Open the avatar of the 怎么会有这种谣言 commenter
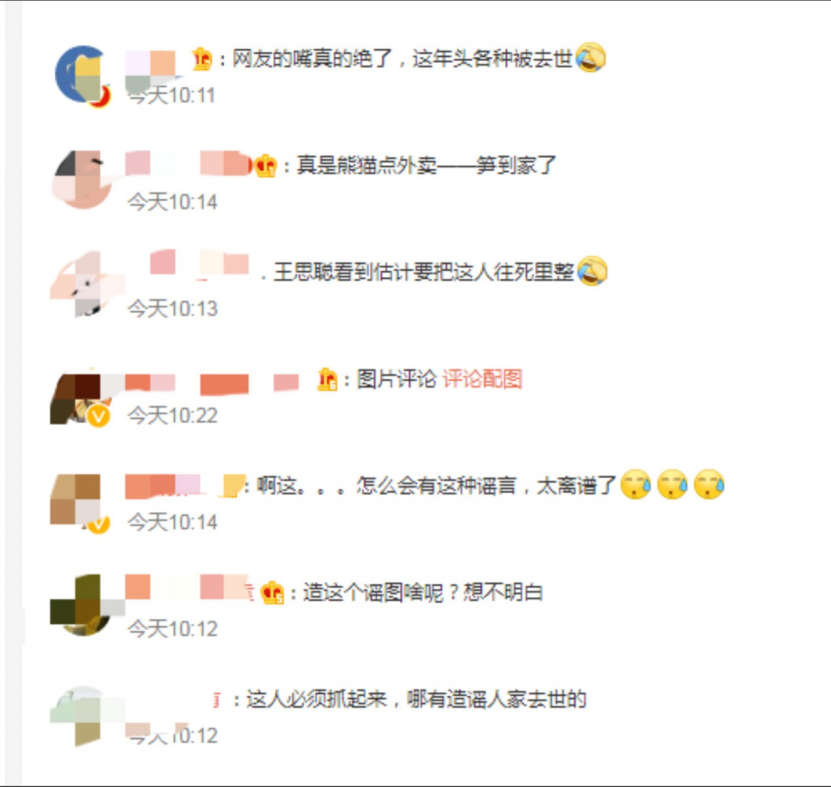 79,502
